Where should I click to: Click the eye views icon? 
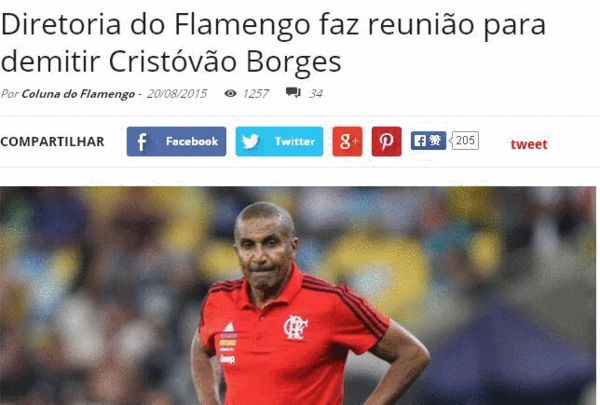(230, 93)
